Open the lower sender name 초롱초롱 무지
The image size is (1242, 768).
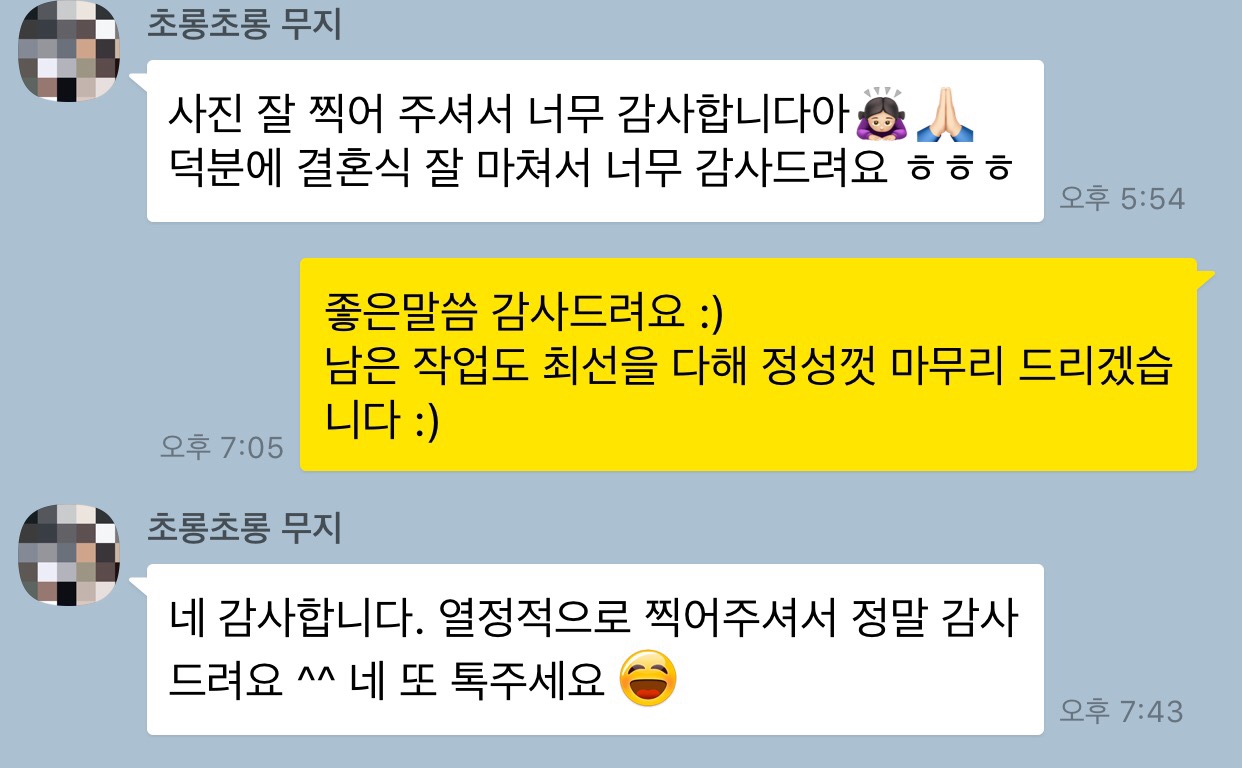[x=244, y=527]
